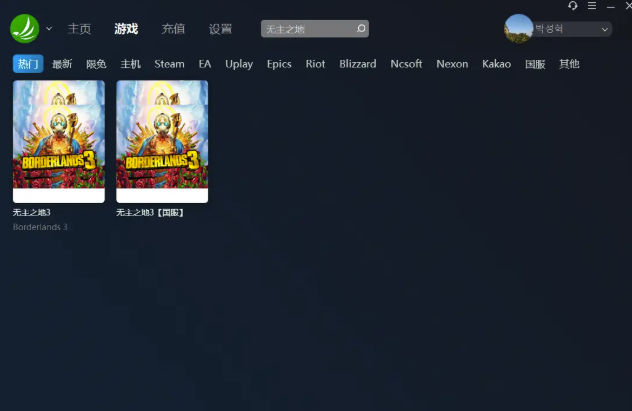Click the user profile avatar

[x=518, y=29]
